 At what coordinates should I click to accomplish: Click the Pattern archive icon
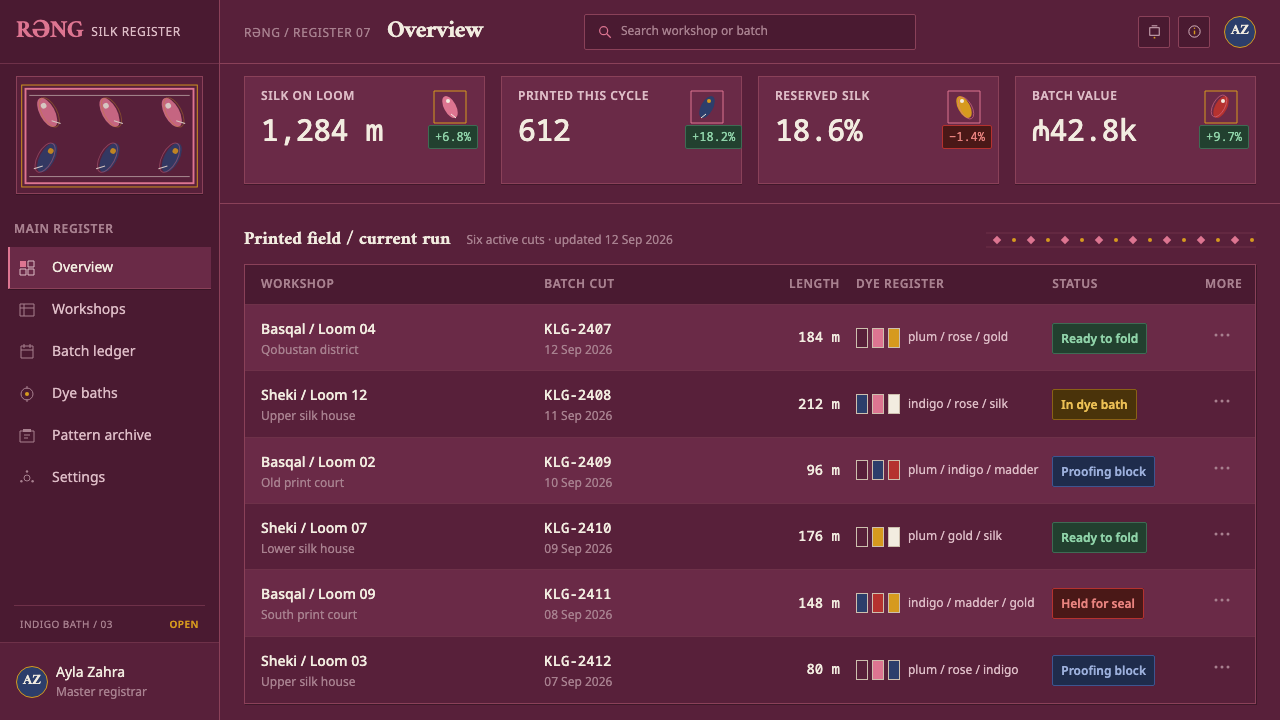27,435
